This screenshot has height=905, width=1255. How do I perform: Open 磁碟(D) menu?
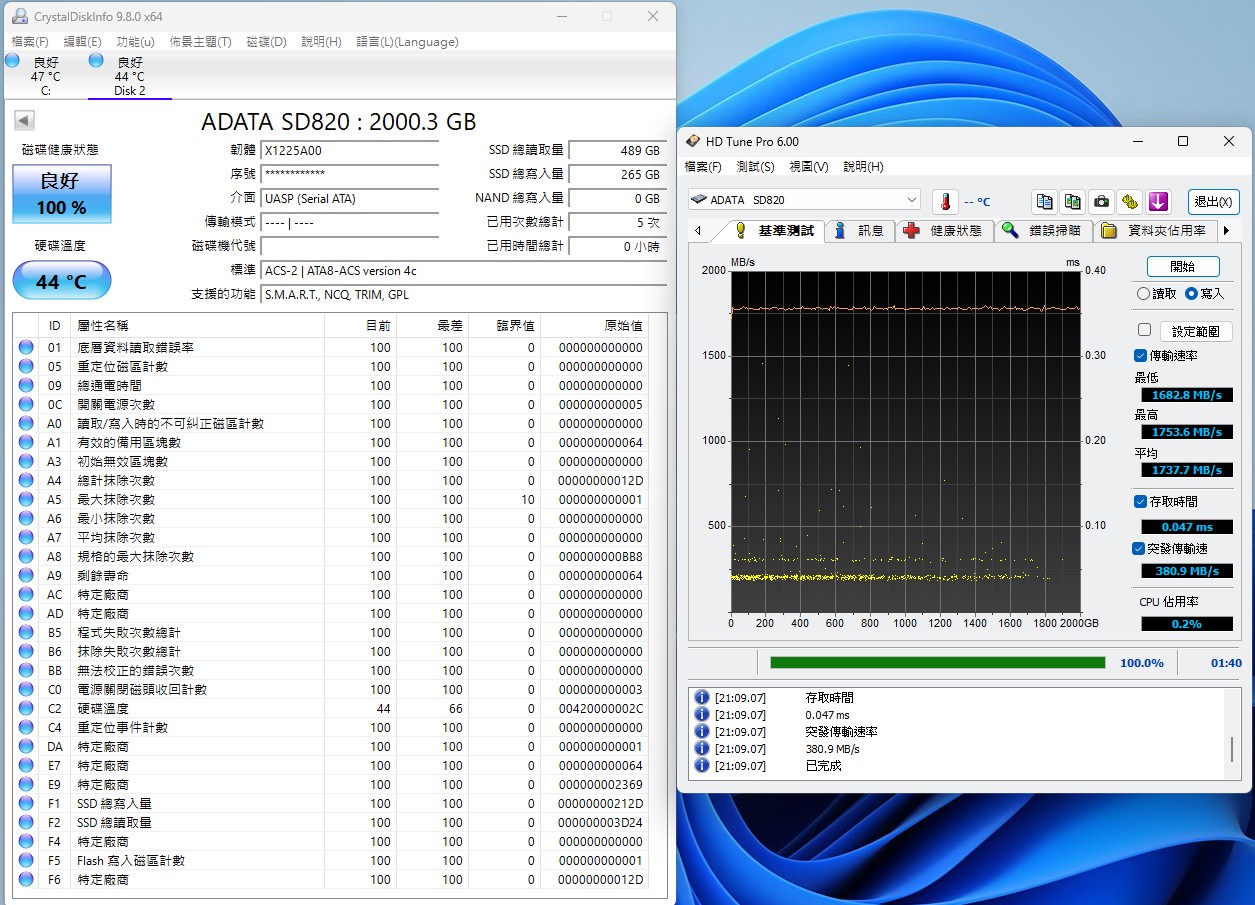pyautogui.click(x=266, y=42)
